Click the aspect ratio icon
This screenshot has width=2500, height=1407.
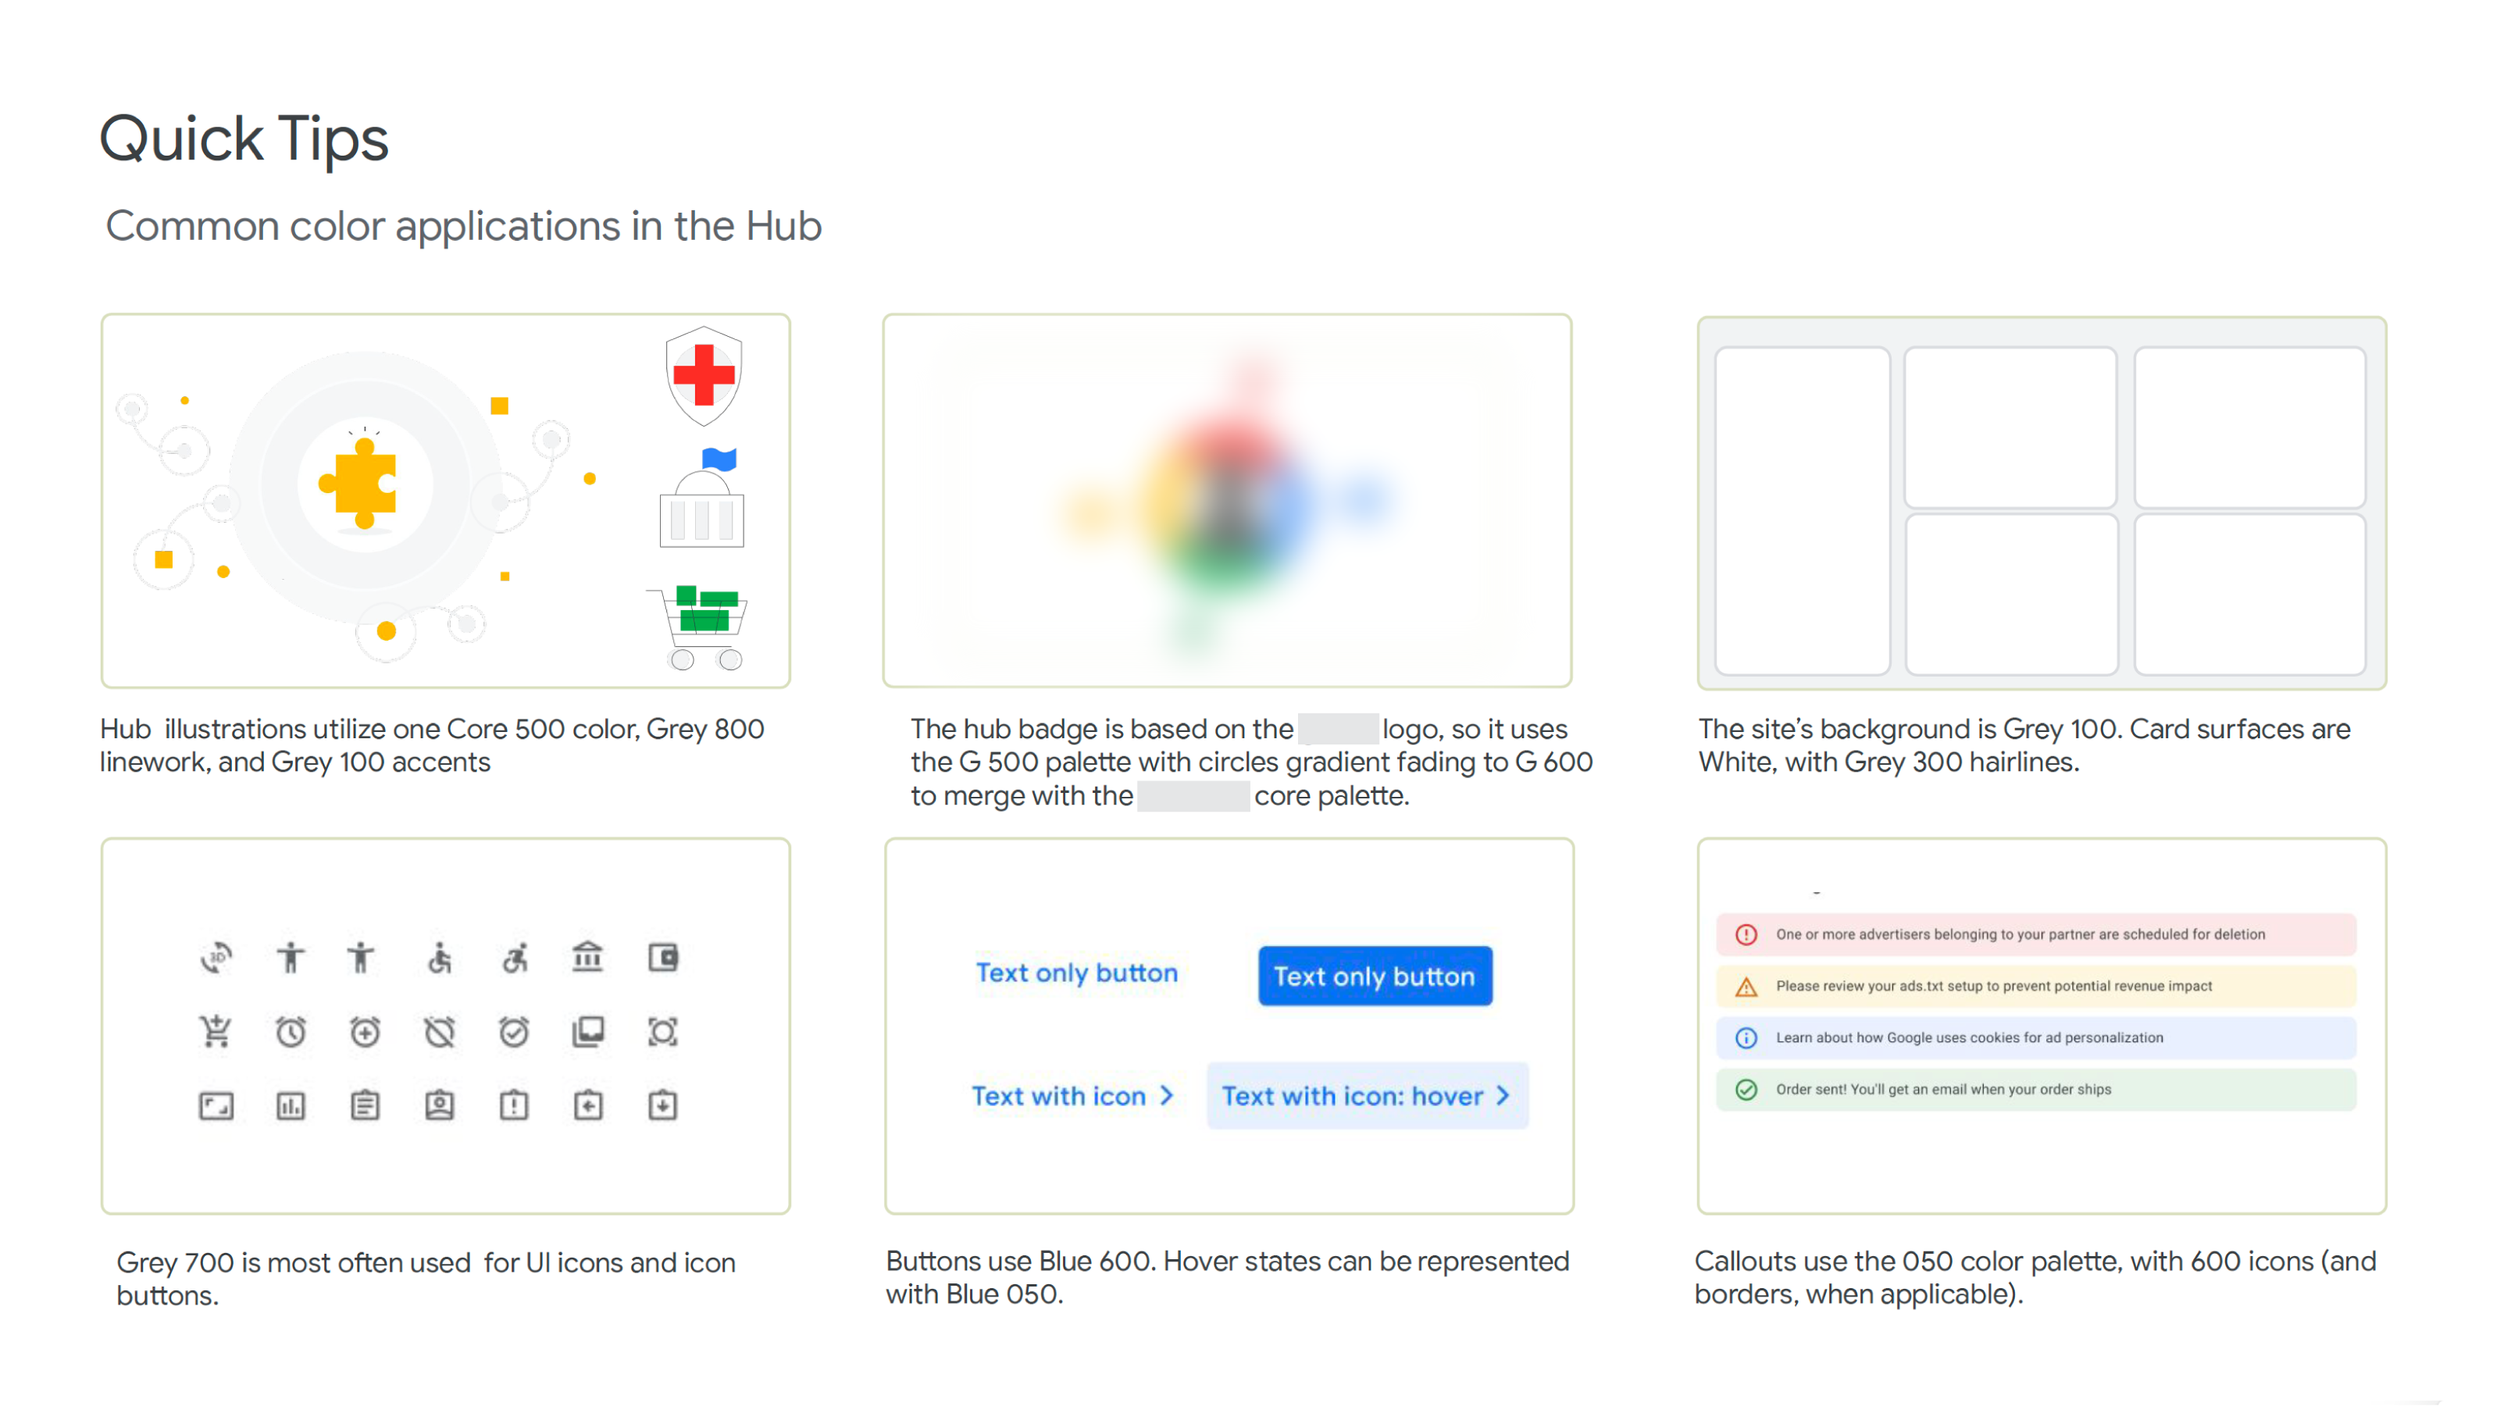[x=216, y=1105]
